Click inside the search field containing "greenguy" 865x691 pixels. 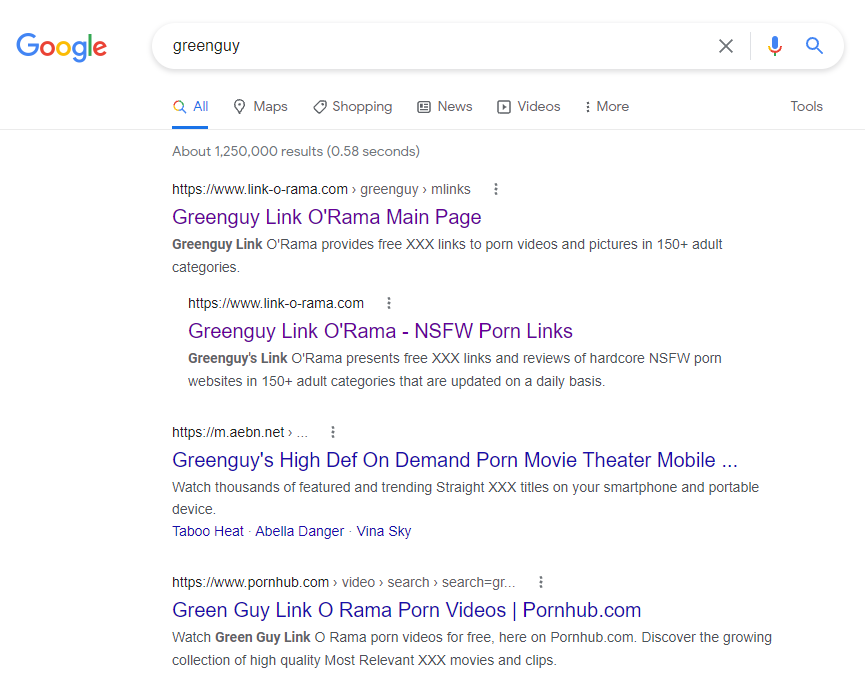point(430,46)
